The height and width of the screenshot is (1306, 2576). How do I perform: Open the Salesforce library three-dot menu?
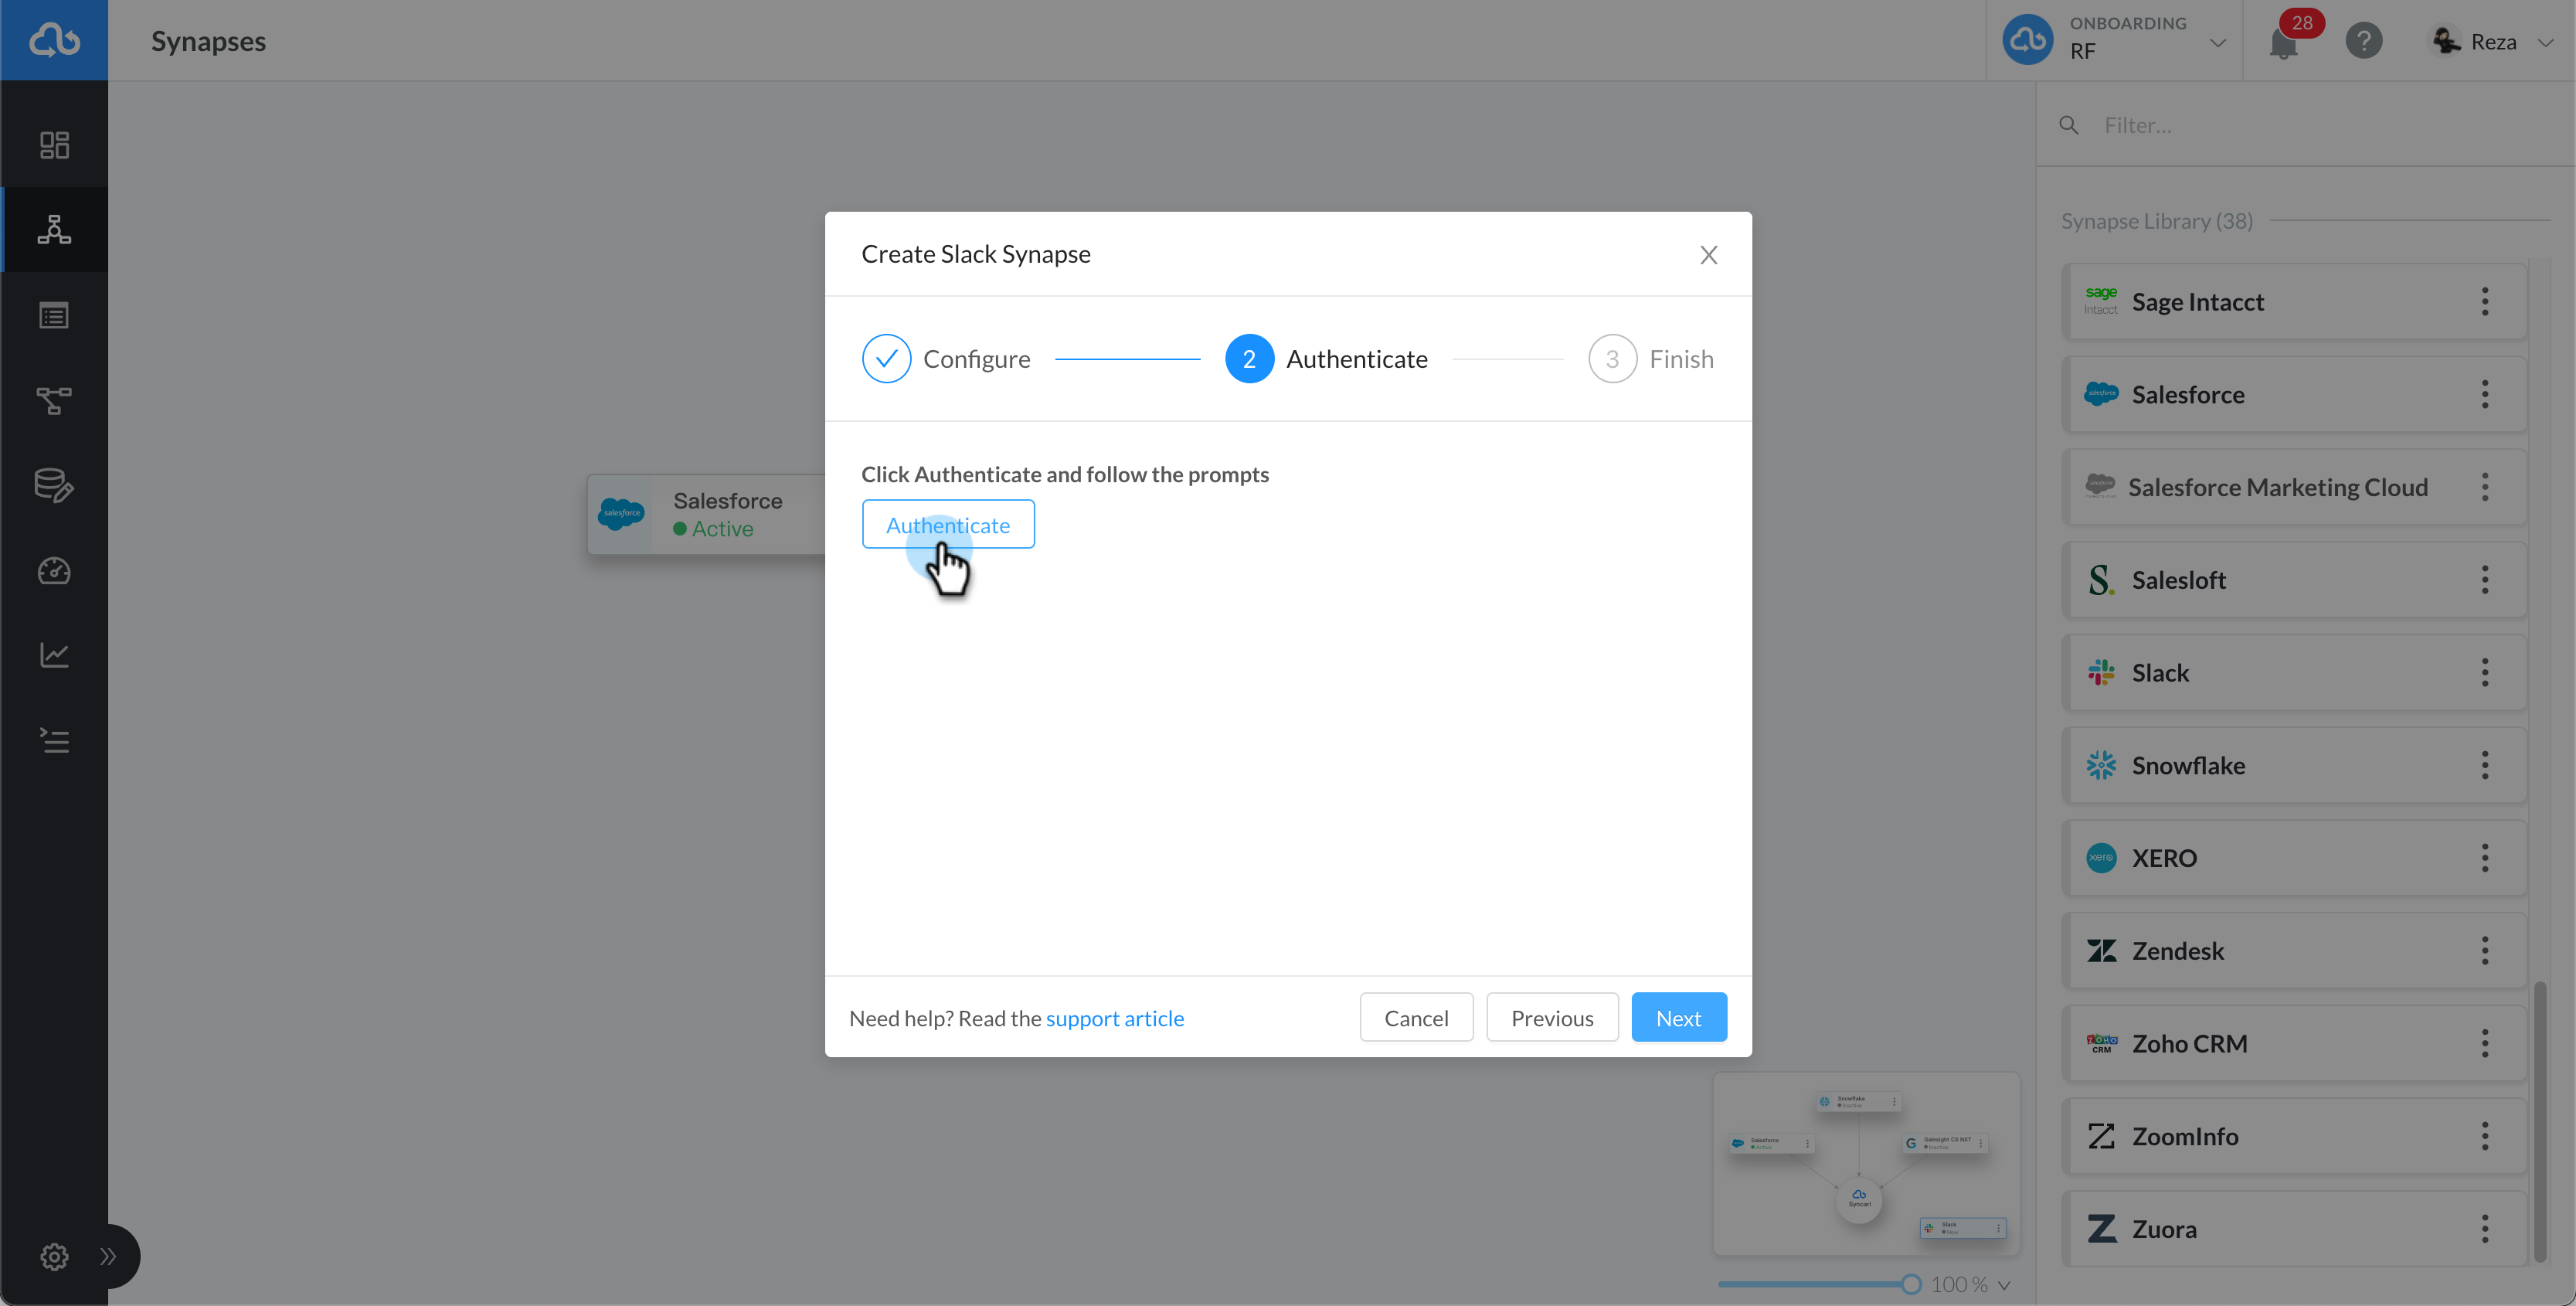[2485, 394]
